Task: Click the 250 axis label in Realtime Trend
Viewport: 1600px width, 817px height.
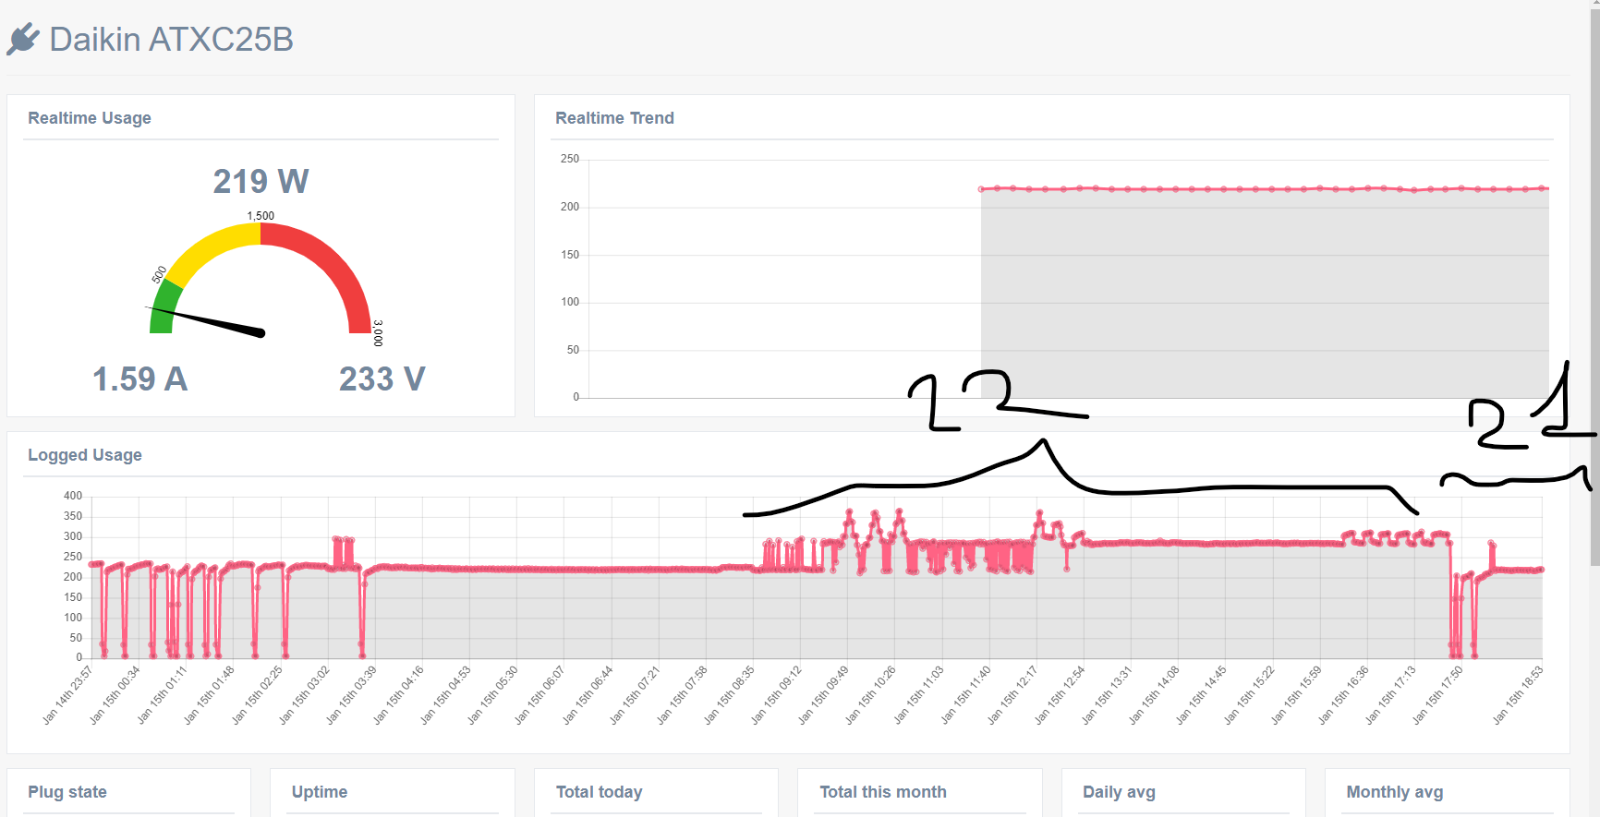Action: click(x=569, y=159)
